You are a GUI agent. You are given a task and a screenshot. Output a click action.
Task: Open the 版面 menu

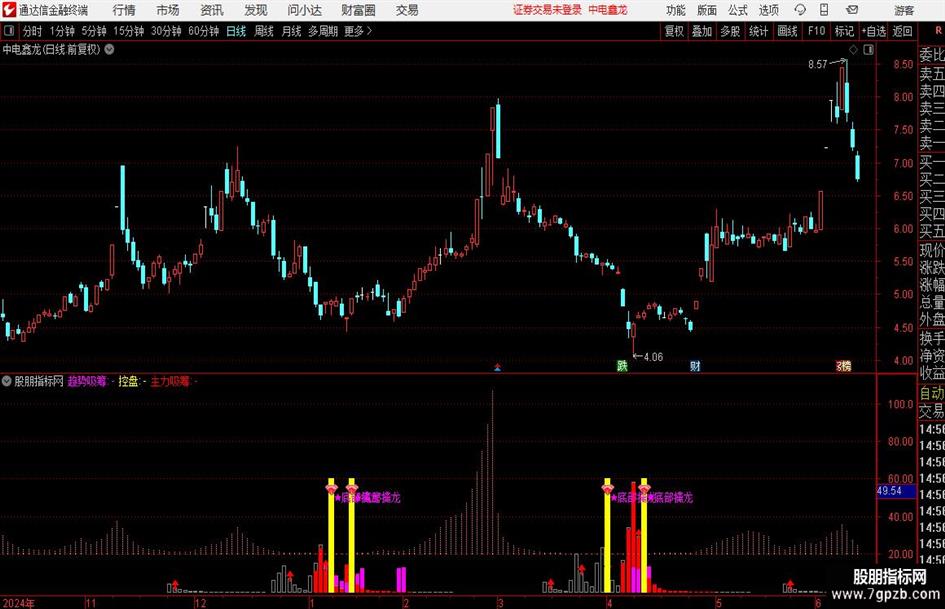click(x=706, y=10)
